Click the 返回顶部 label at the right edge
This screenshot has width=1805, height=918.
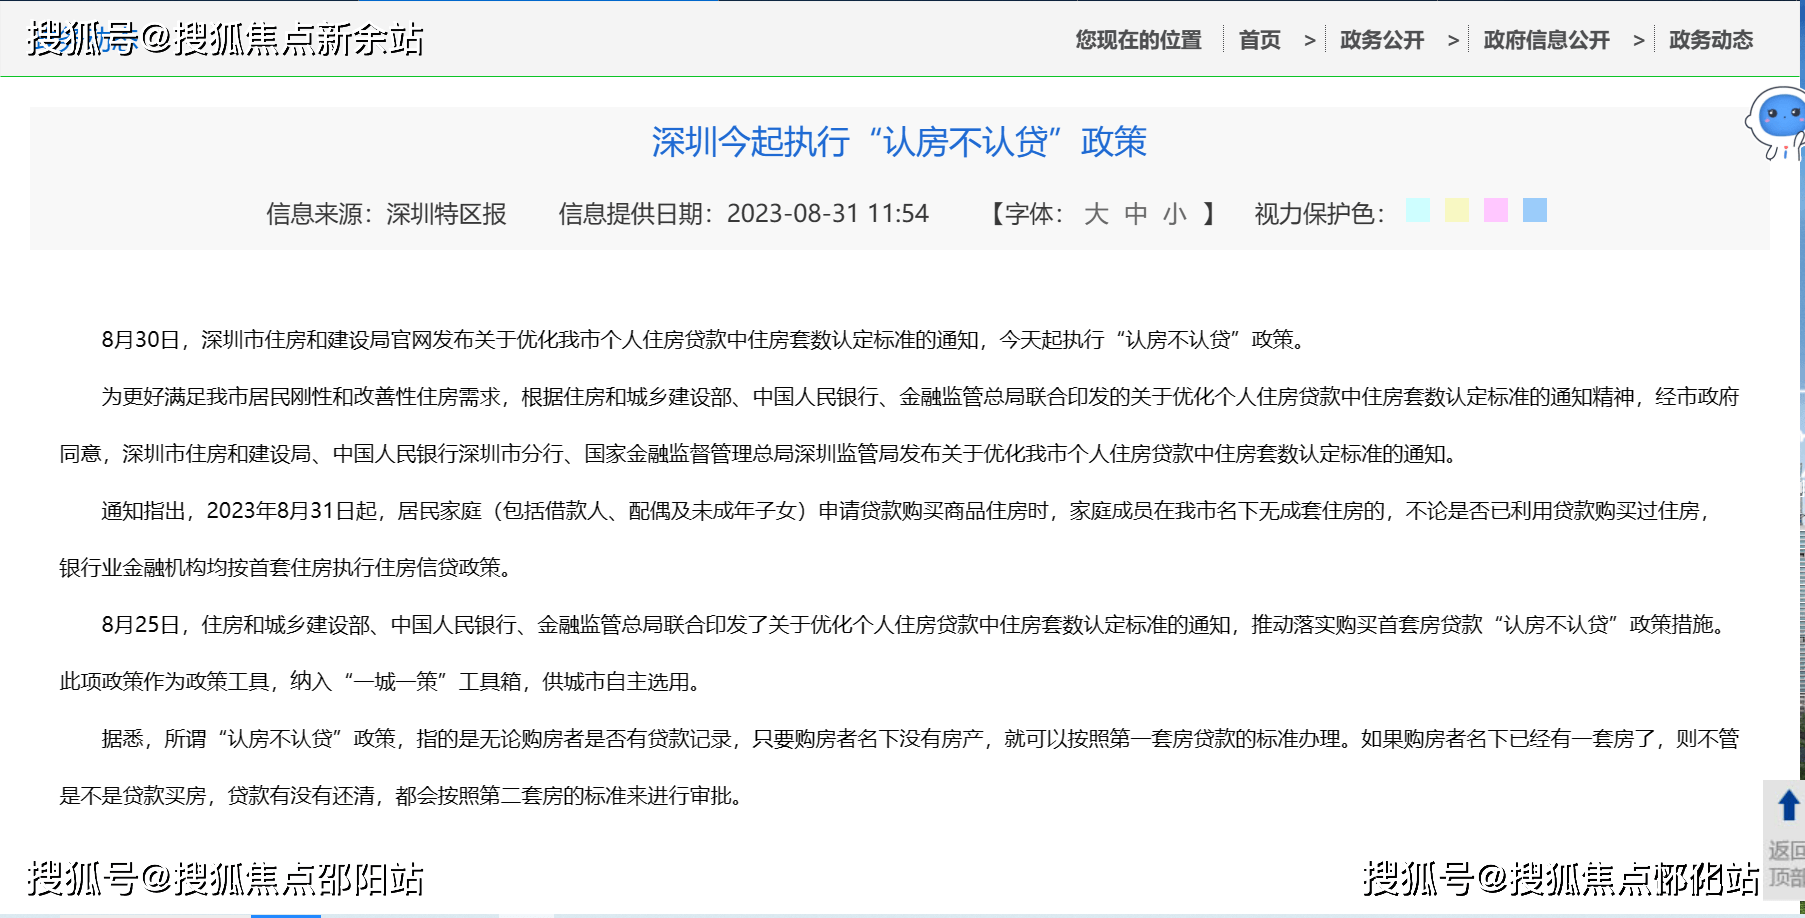click(x=1786, y=864)
